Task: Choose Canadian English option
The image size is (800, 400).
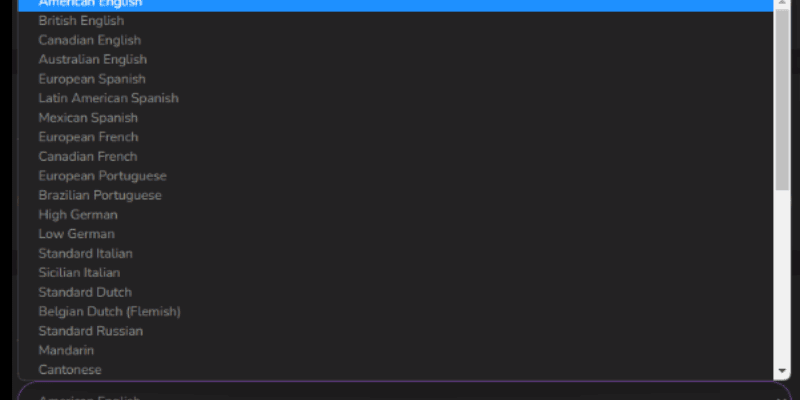Action: tap(395, 40)
